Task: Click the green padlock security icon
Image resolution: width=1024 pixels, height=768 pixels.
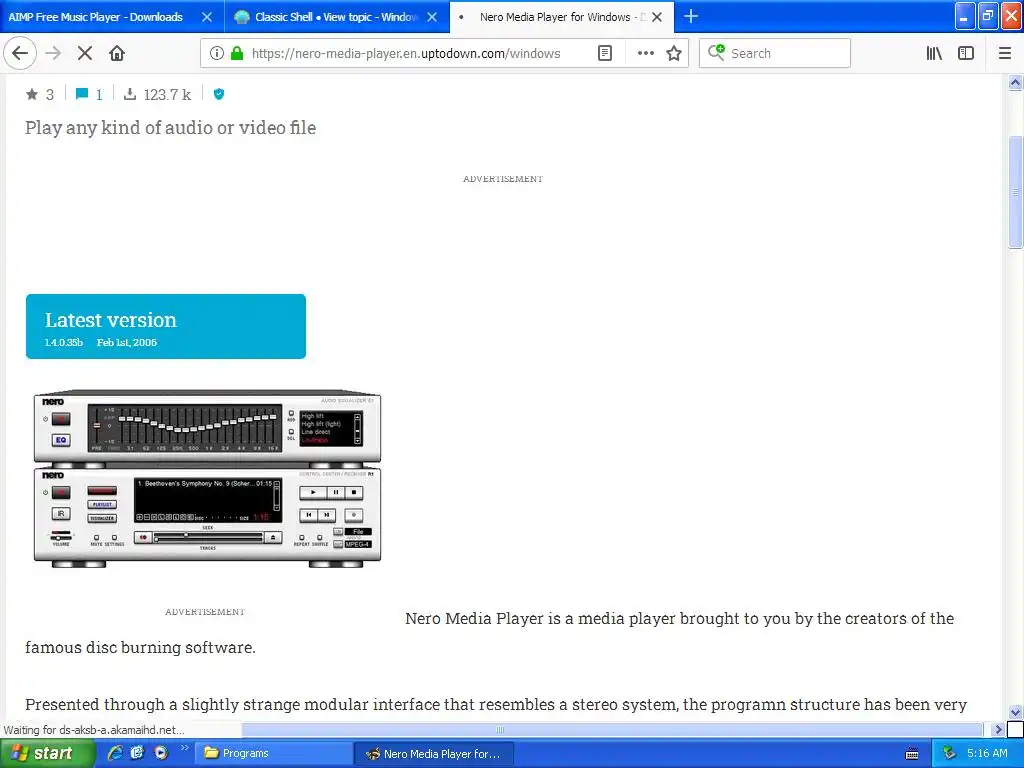Action: [237, 54]
